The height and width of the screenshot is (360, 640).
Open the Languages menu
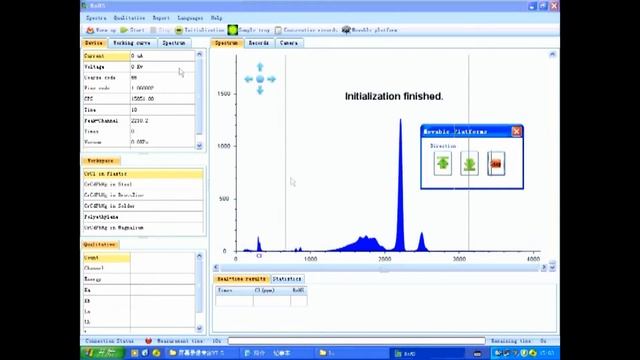click(x=190, y=18)
